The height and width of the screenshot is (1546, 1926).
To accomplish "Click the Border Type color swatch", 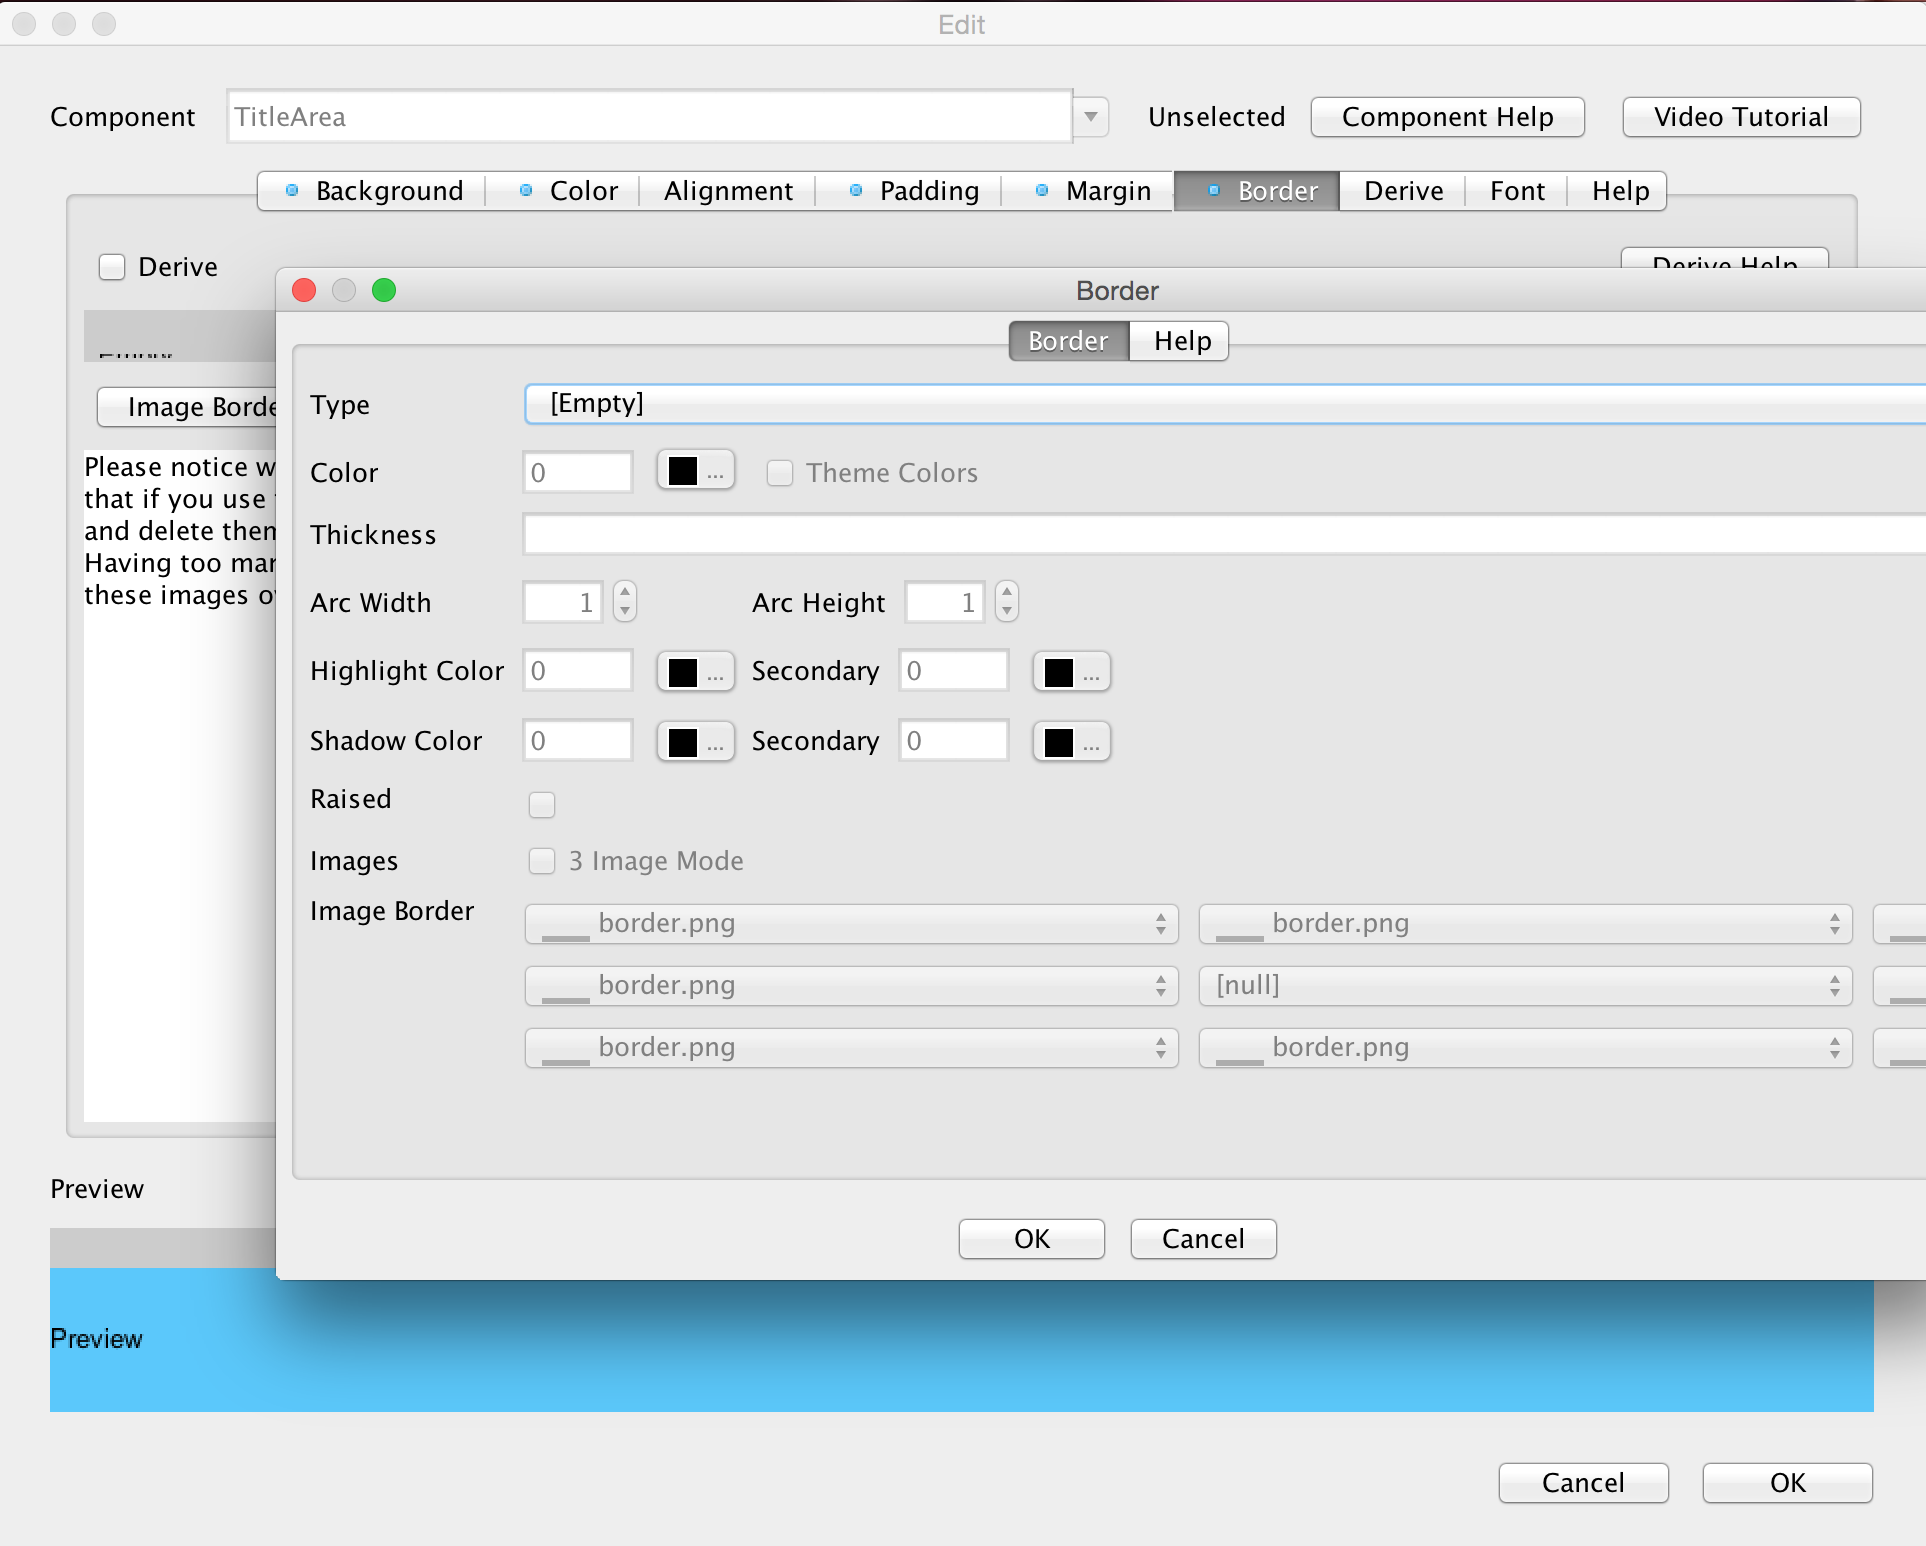I will point(681,470).
